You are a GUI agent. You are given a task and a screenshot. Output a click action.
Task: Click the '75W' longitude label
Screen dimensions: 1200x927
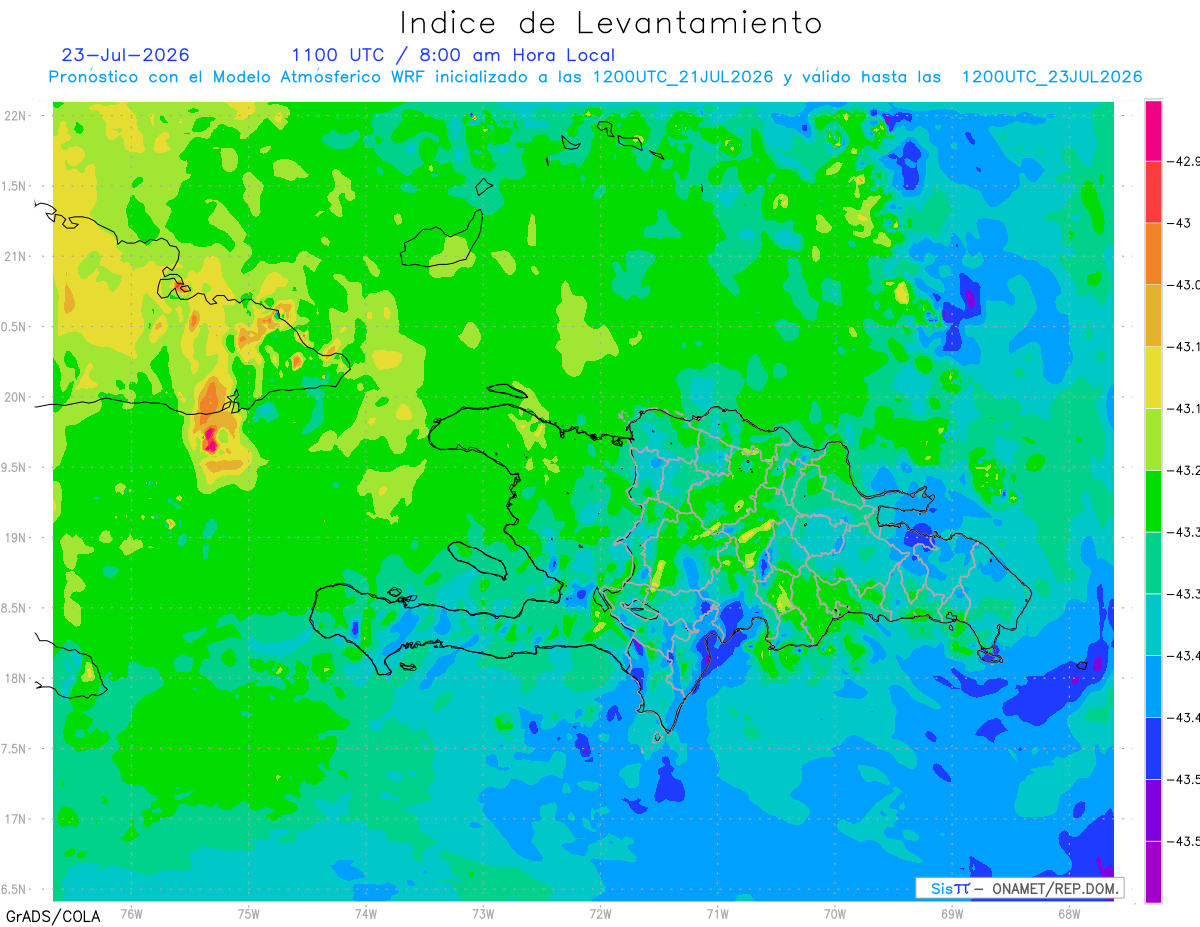249,913
